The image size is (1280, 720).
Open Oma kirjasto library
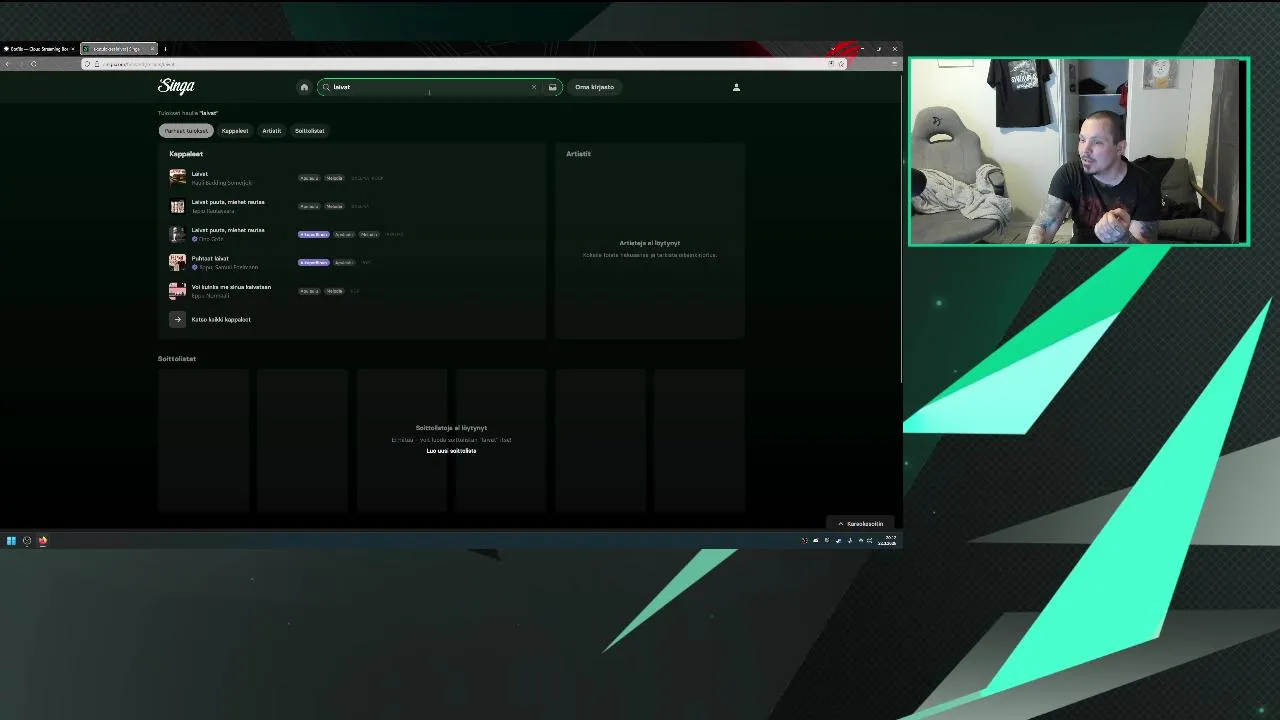click(x=594, y=87)
